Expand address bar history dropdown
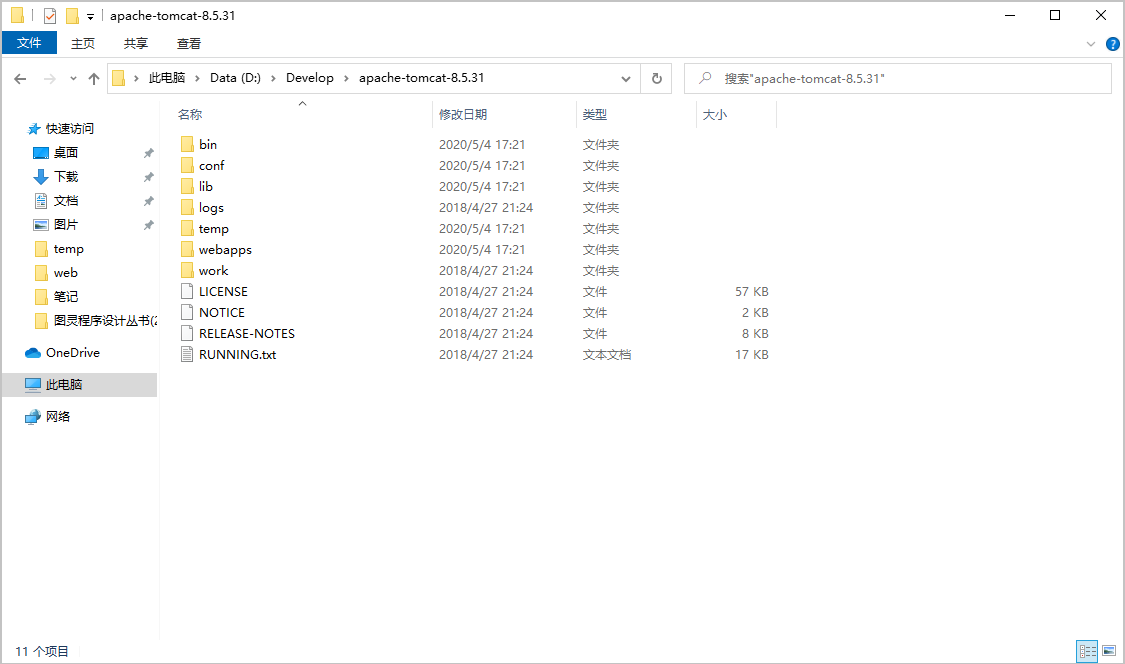The height and width of the screenshot is (664, 1125). coord(626,79)
